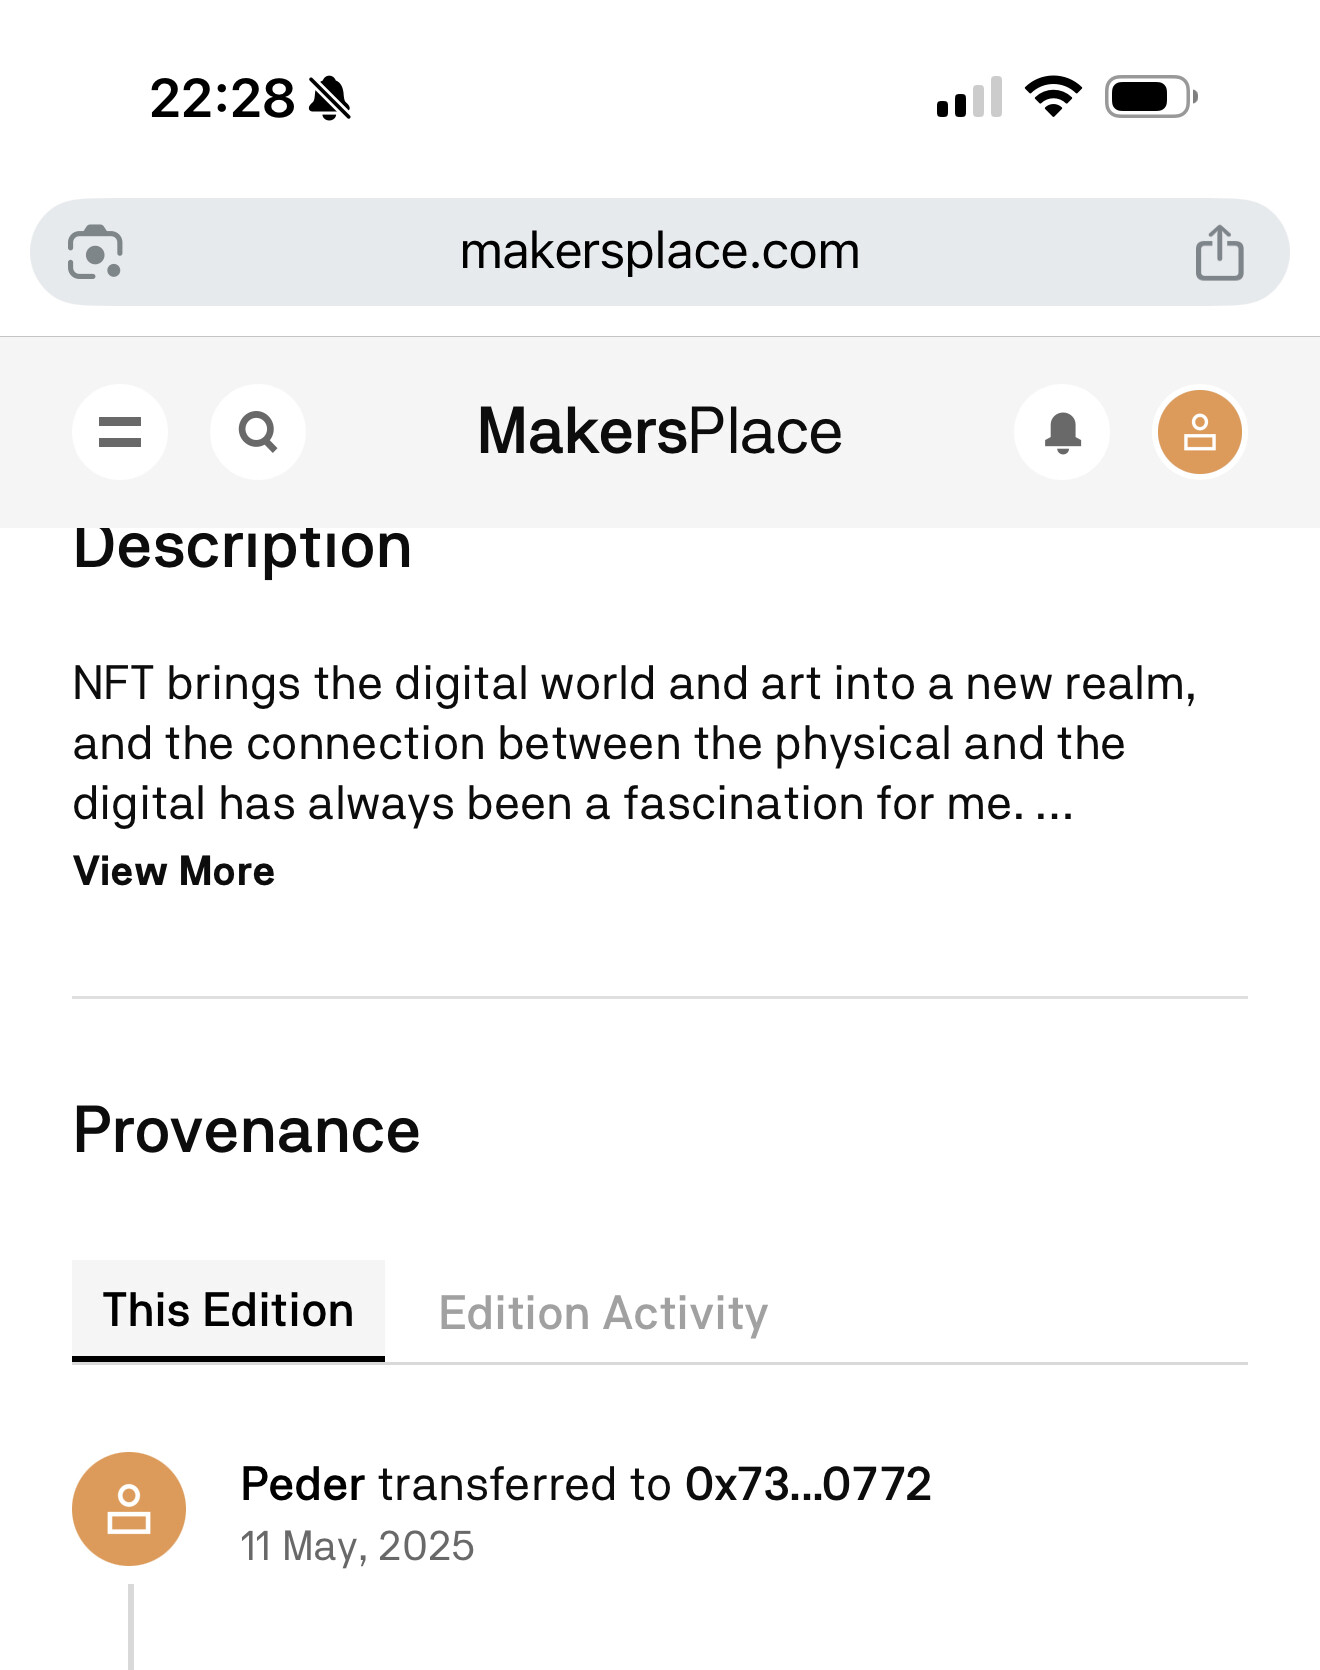Viewport: 1320px width, 1670px height.
Task: Open Peder's profile link
Action: click(x=303, y=1484)
